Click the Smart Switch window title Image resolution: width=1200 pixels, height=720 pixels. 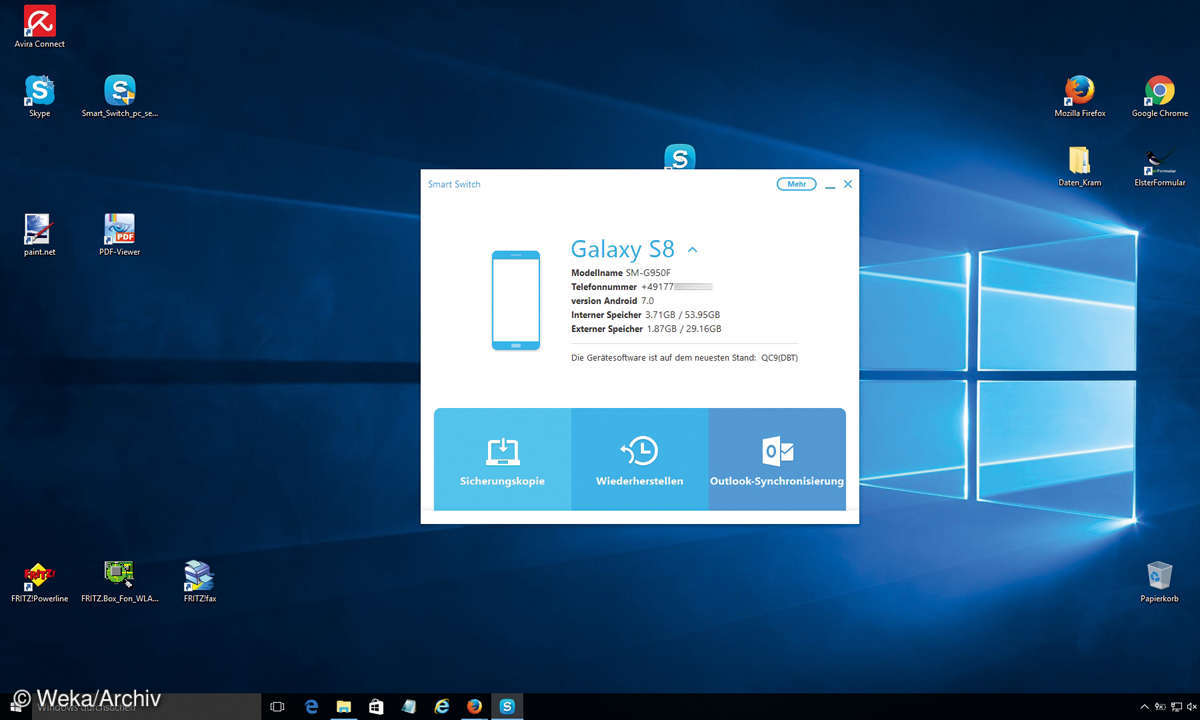click(454, 185)
